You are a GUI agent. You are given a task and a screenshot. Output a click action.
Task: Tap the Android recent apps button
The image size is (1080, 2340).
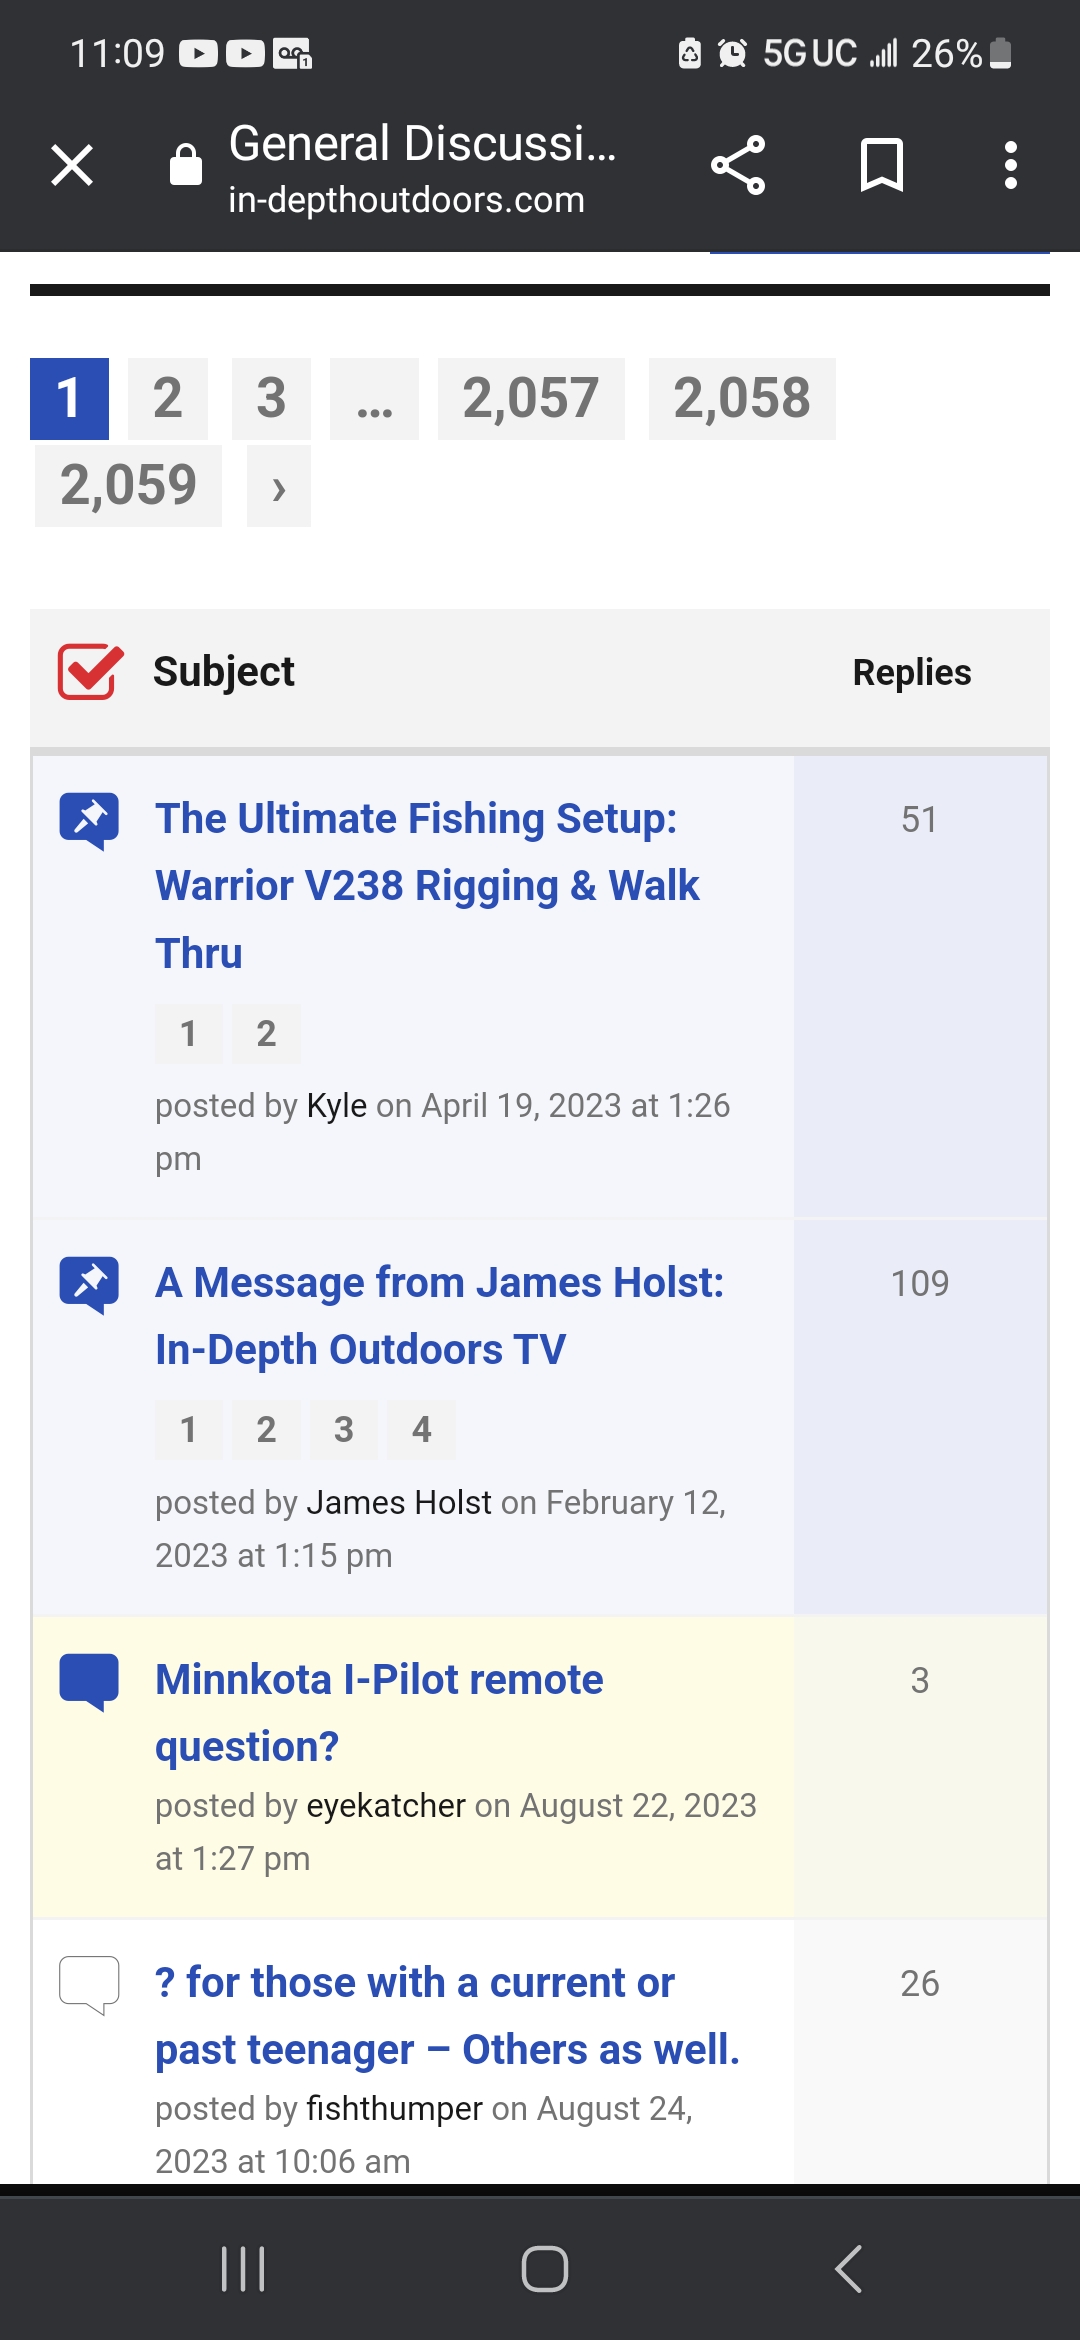click(243, 2268)
